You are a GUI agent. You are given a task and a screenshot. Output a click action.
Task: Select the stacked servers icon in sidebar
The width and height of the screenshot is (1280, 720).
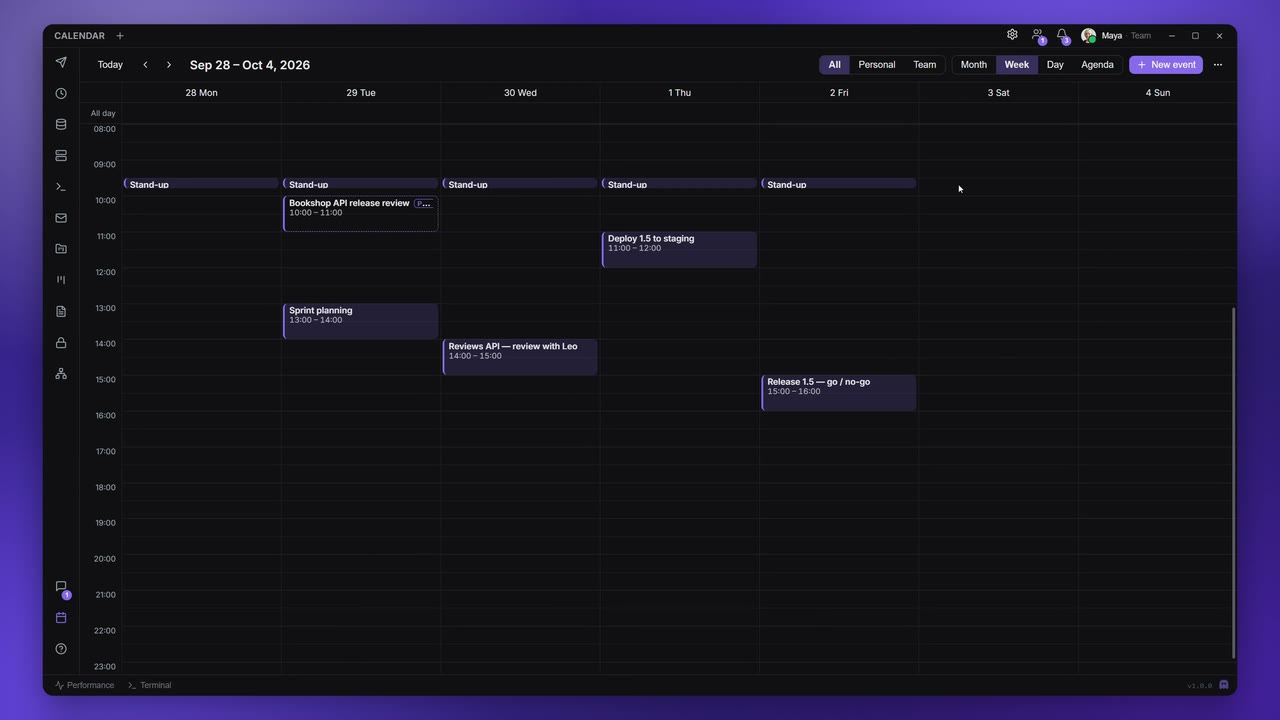[x=61, y=156]
